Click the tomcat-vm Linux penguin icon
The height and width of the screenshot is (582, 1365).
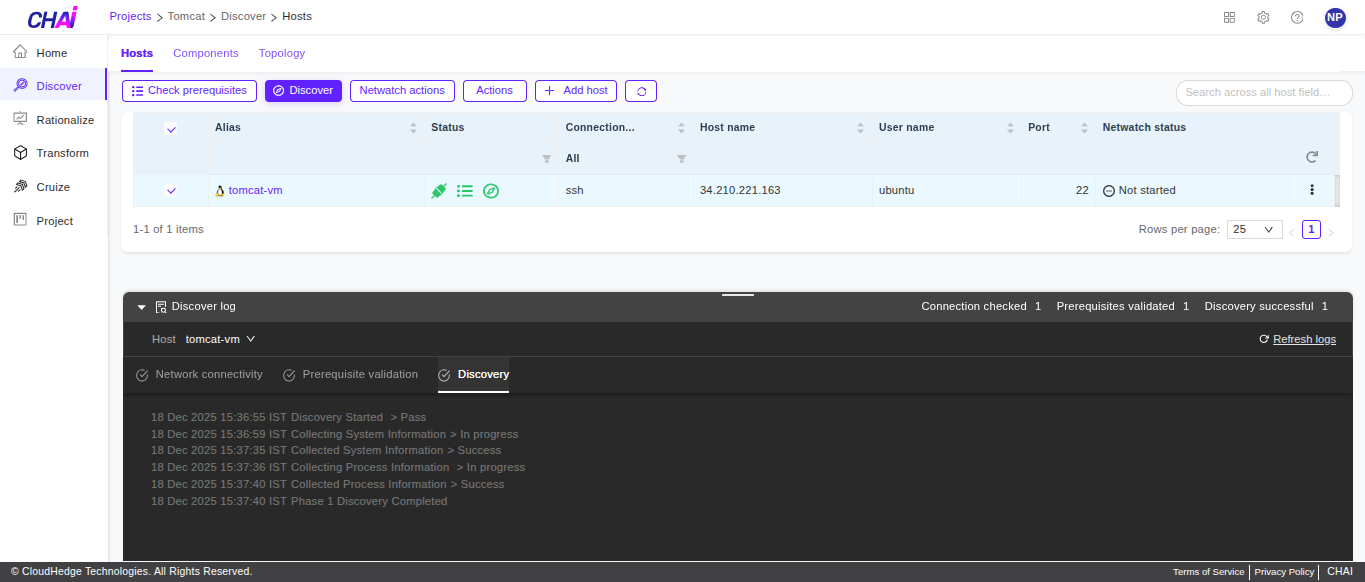[220, 190]
